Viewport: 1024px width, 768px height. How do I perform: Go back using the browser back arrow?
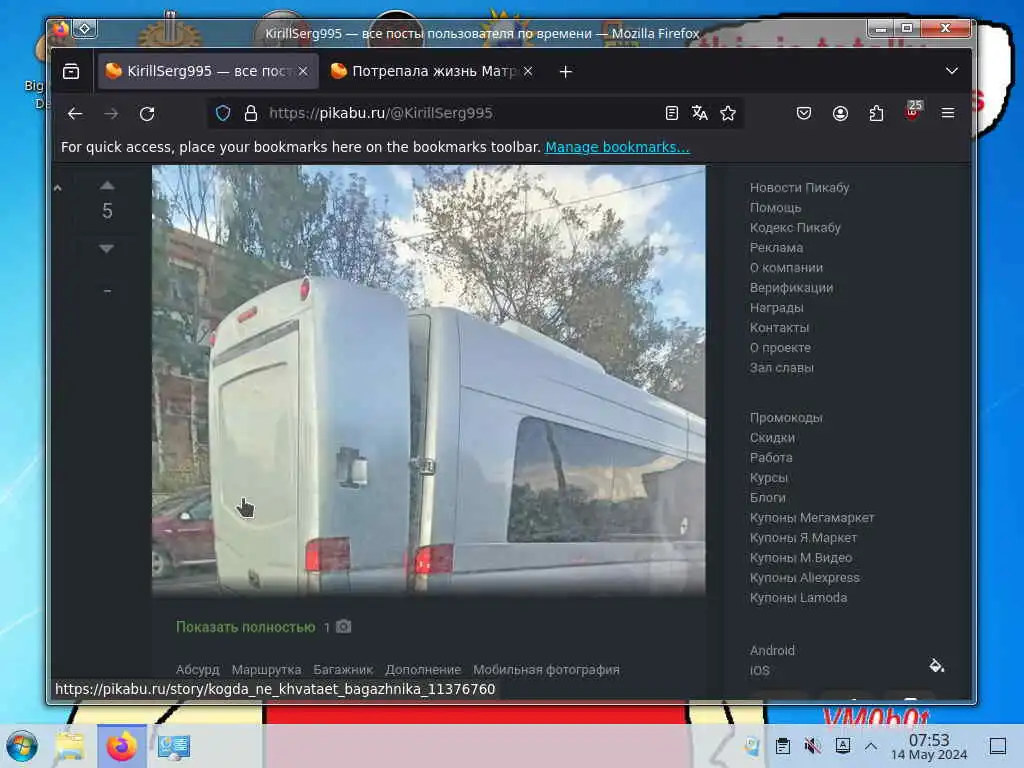75,114
